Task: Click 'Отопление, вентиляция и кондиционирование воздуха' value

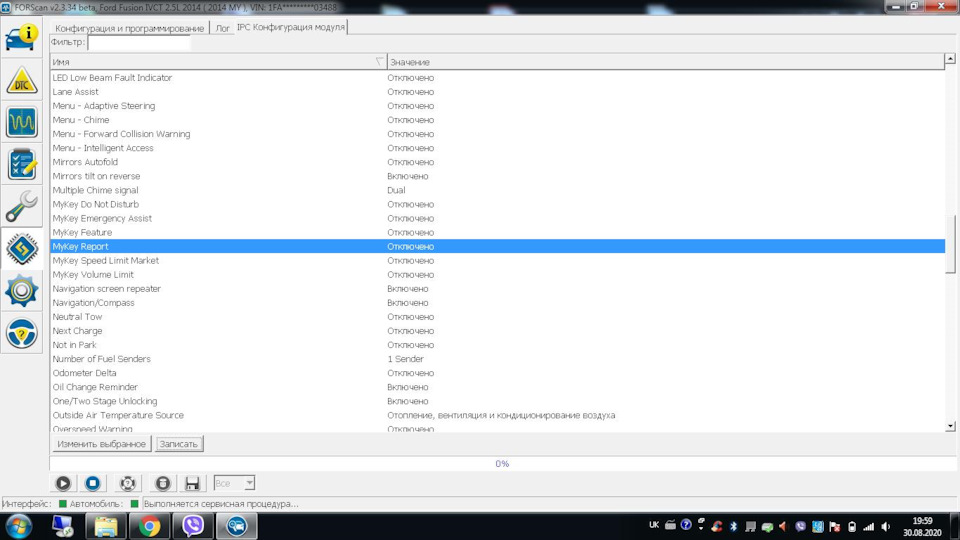Action: coord(501,416)
